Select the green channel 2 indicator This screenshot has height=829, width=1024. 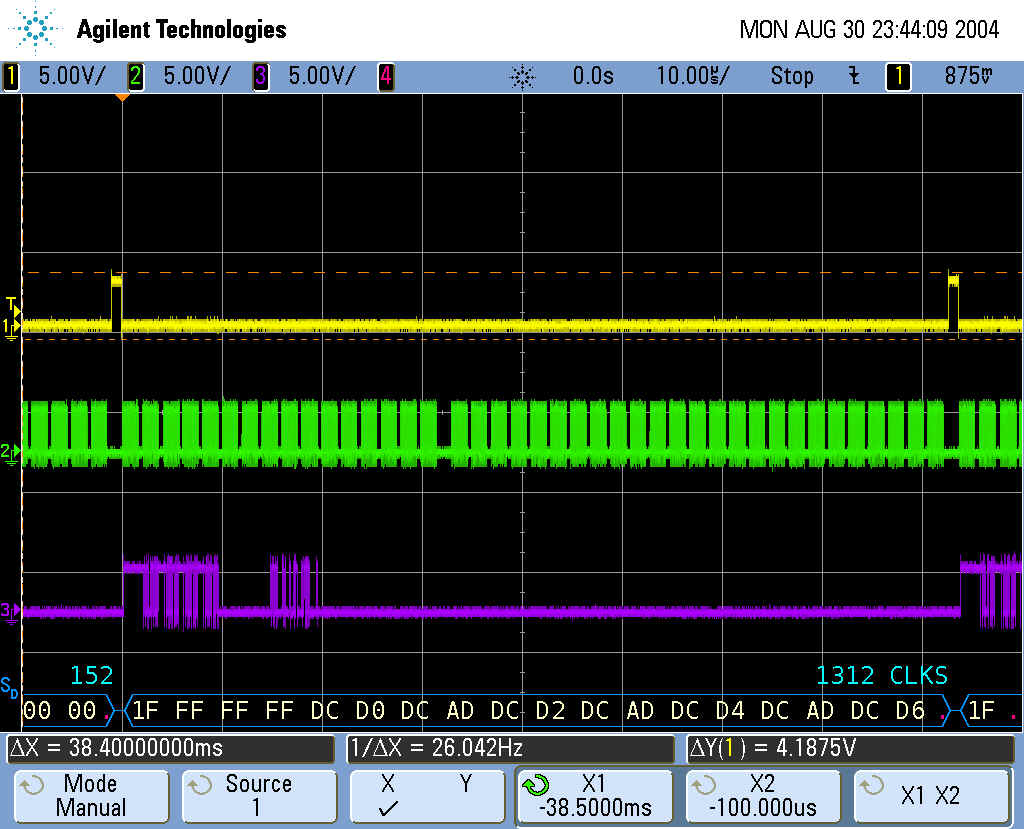point(136,76)
